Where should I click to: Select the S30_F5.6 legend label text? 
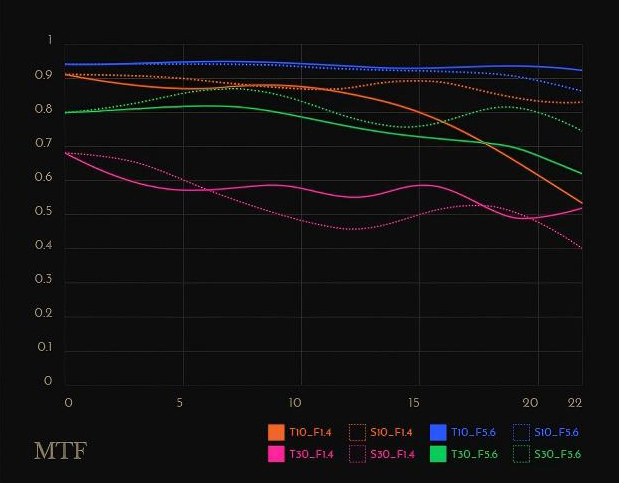point(558,454)
